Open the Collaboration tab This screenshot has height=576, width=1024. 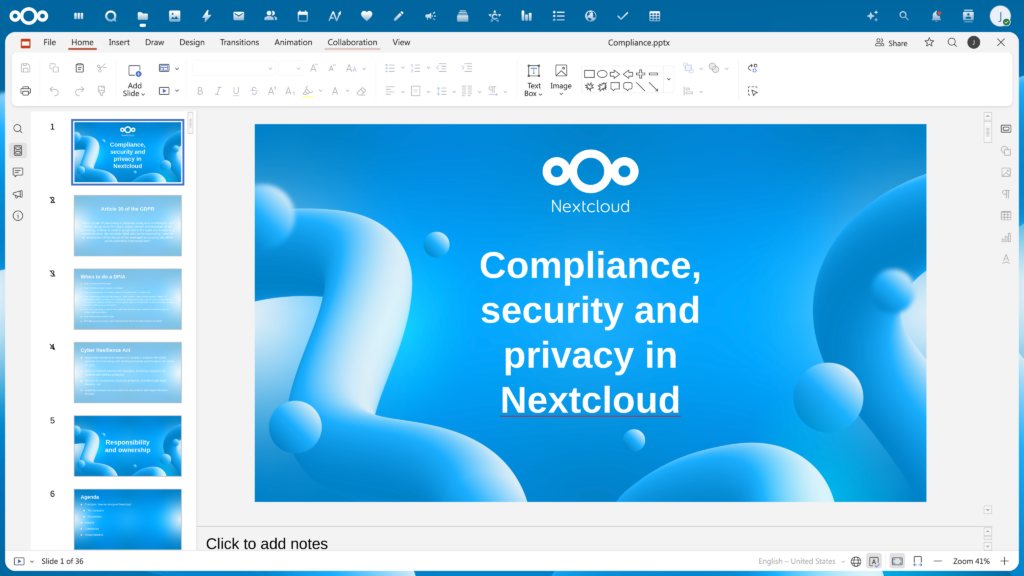tap(352, 42)
